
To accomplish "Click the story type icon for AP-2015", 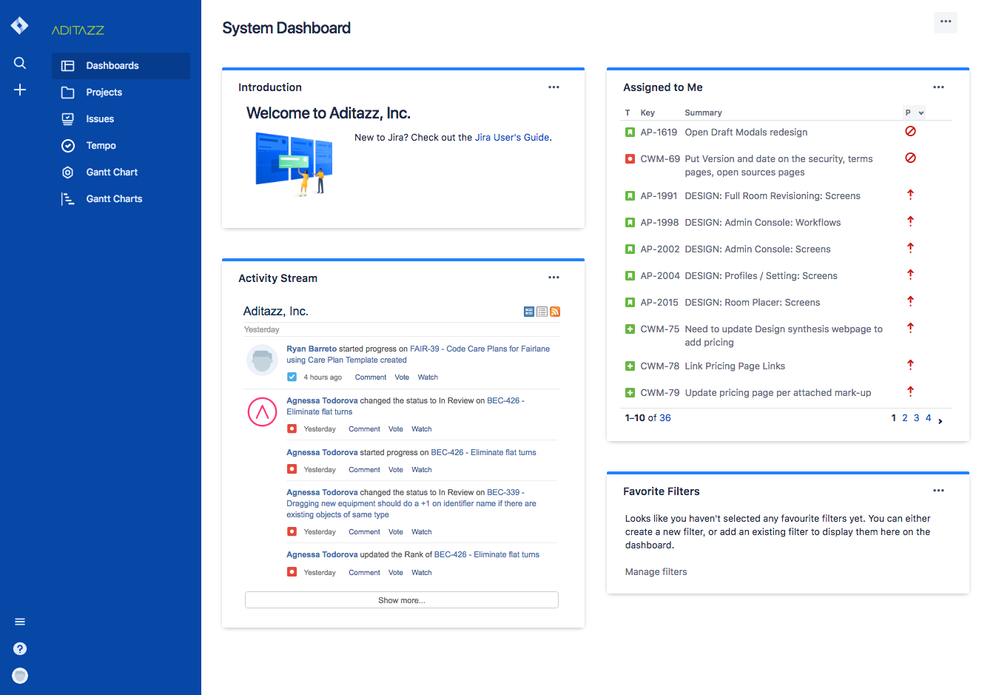I will 629,303.
